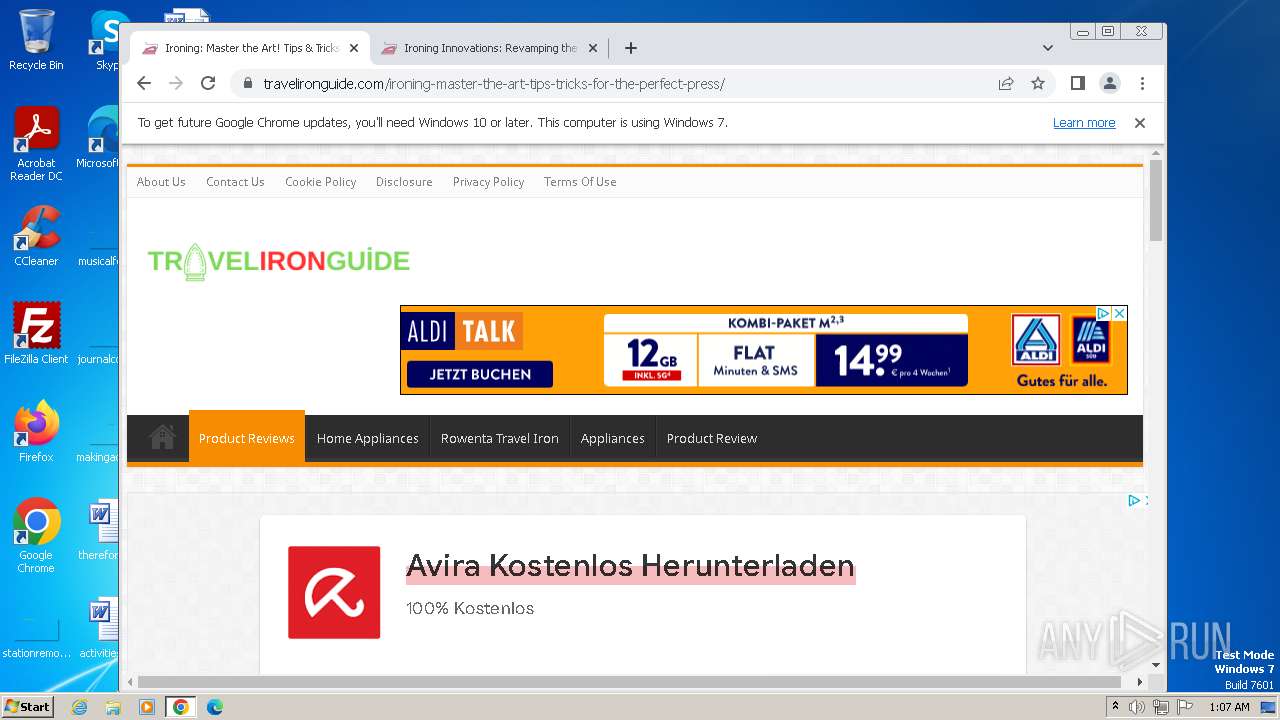Image resolution: width=1280 pixels, height=720 pixels.
Task: Go back using the browser back arrow
Action: [144, 84]
